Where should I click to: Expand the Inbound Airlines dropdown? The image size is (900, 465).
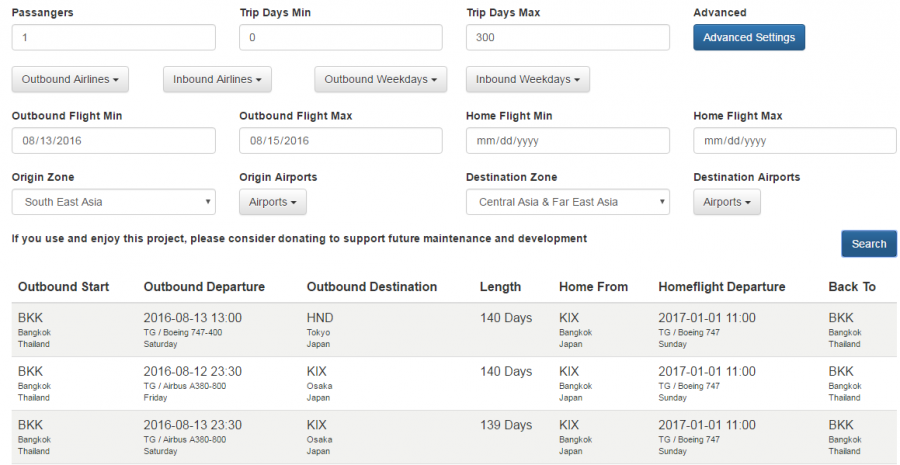(217, 79)
